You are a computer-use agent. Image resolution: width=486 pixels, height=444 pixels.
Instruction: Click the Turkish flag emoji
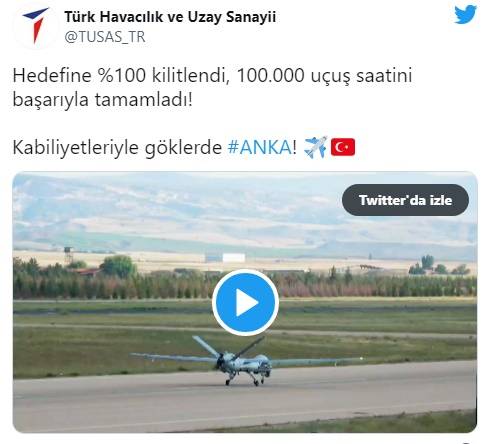tap(343, 147)
